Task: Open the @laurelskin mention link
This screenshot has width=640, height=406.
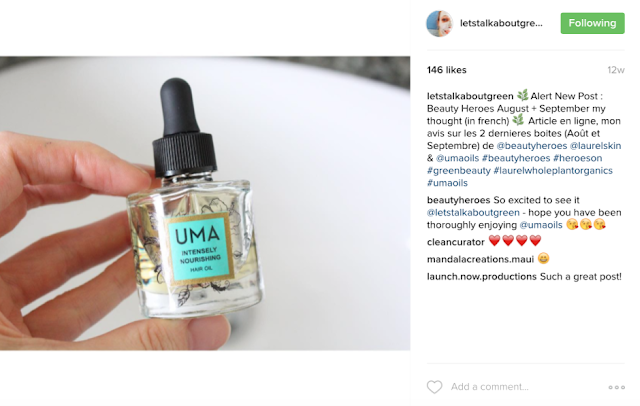Action: point(595,146)
